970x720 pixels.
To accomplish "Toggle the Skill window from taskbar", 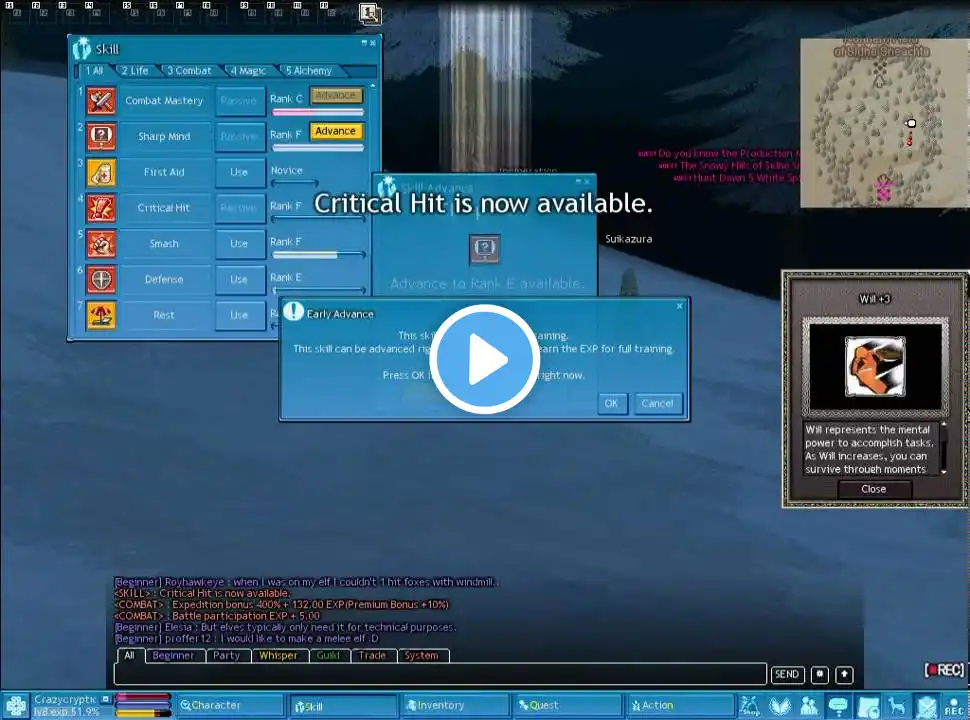I will [343, 706].
